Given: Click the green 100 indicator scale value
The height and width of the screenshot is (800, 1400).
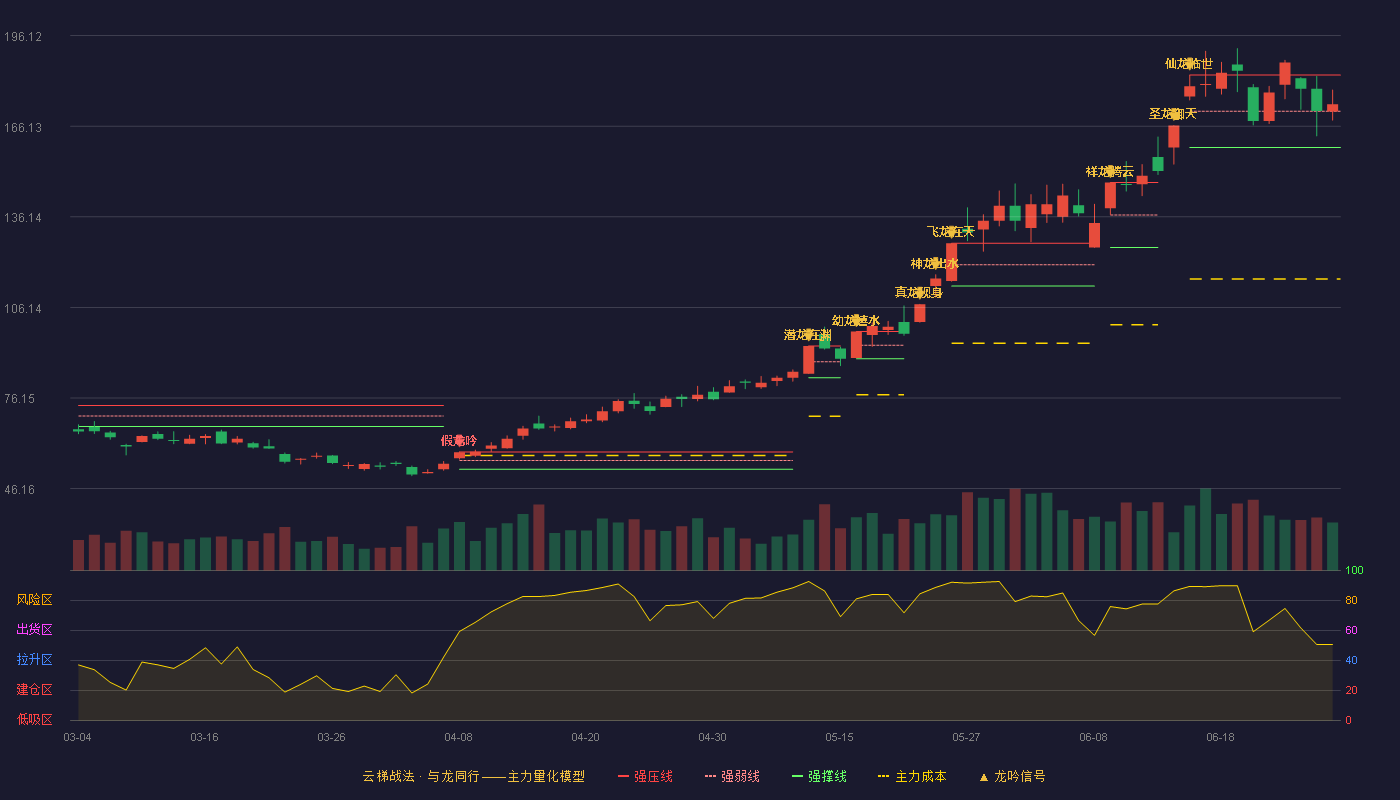Looking at the screenshot, I should click(1354, 571).
